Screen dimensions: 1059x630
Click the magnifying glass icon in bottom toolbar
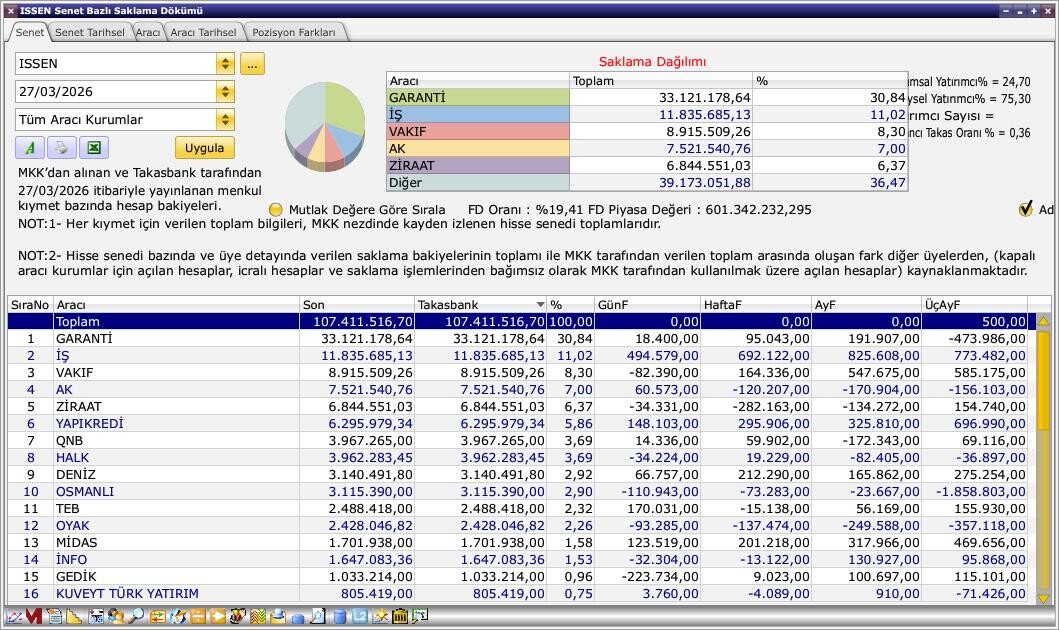(x=134, y=617)
